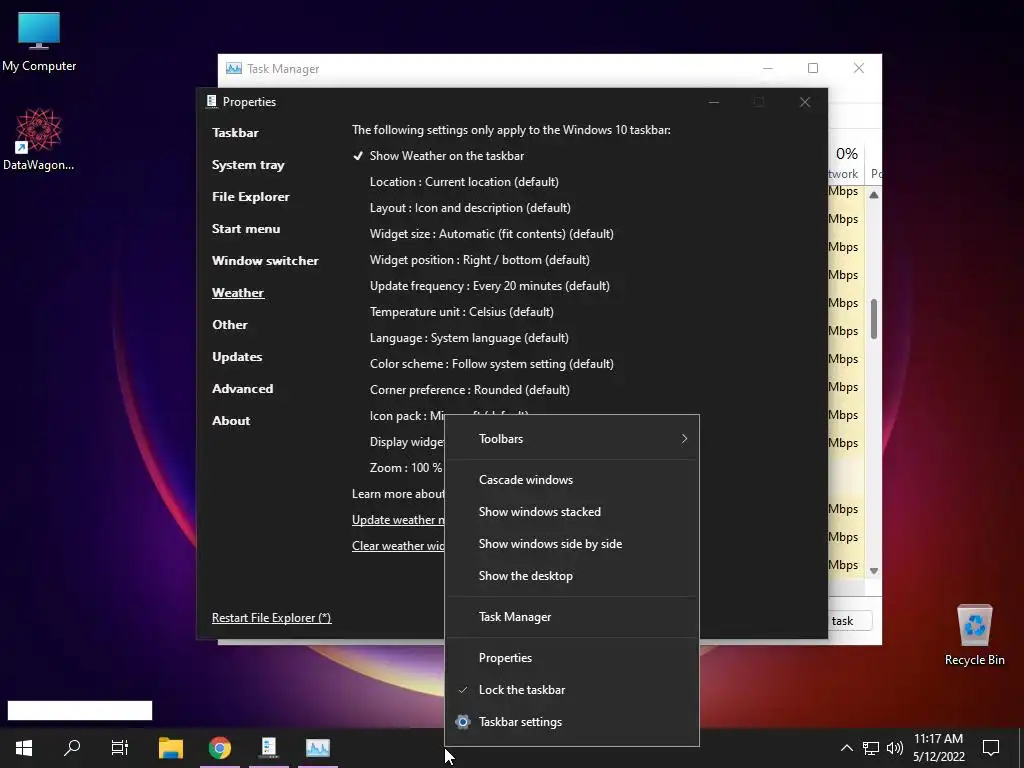Open the Window switcher section
Viewport: 1024px width, 768px height.
coord(265,261)
